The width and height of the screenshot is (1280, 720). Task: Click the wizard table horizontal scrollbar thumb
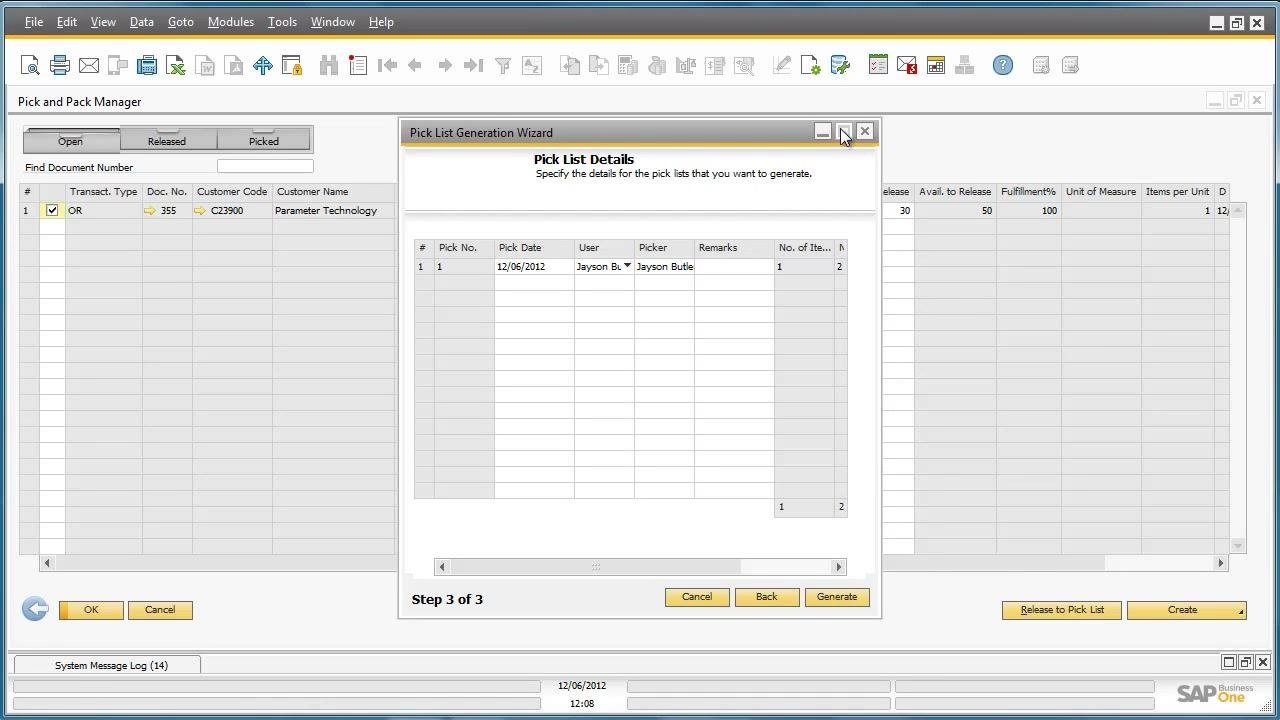pyautogui.click(x=596, y=567)
